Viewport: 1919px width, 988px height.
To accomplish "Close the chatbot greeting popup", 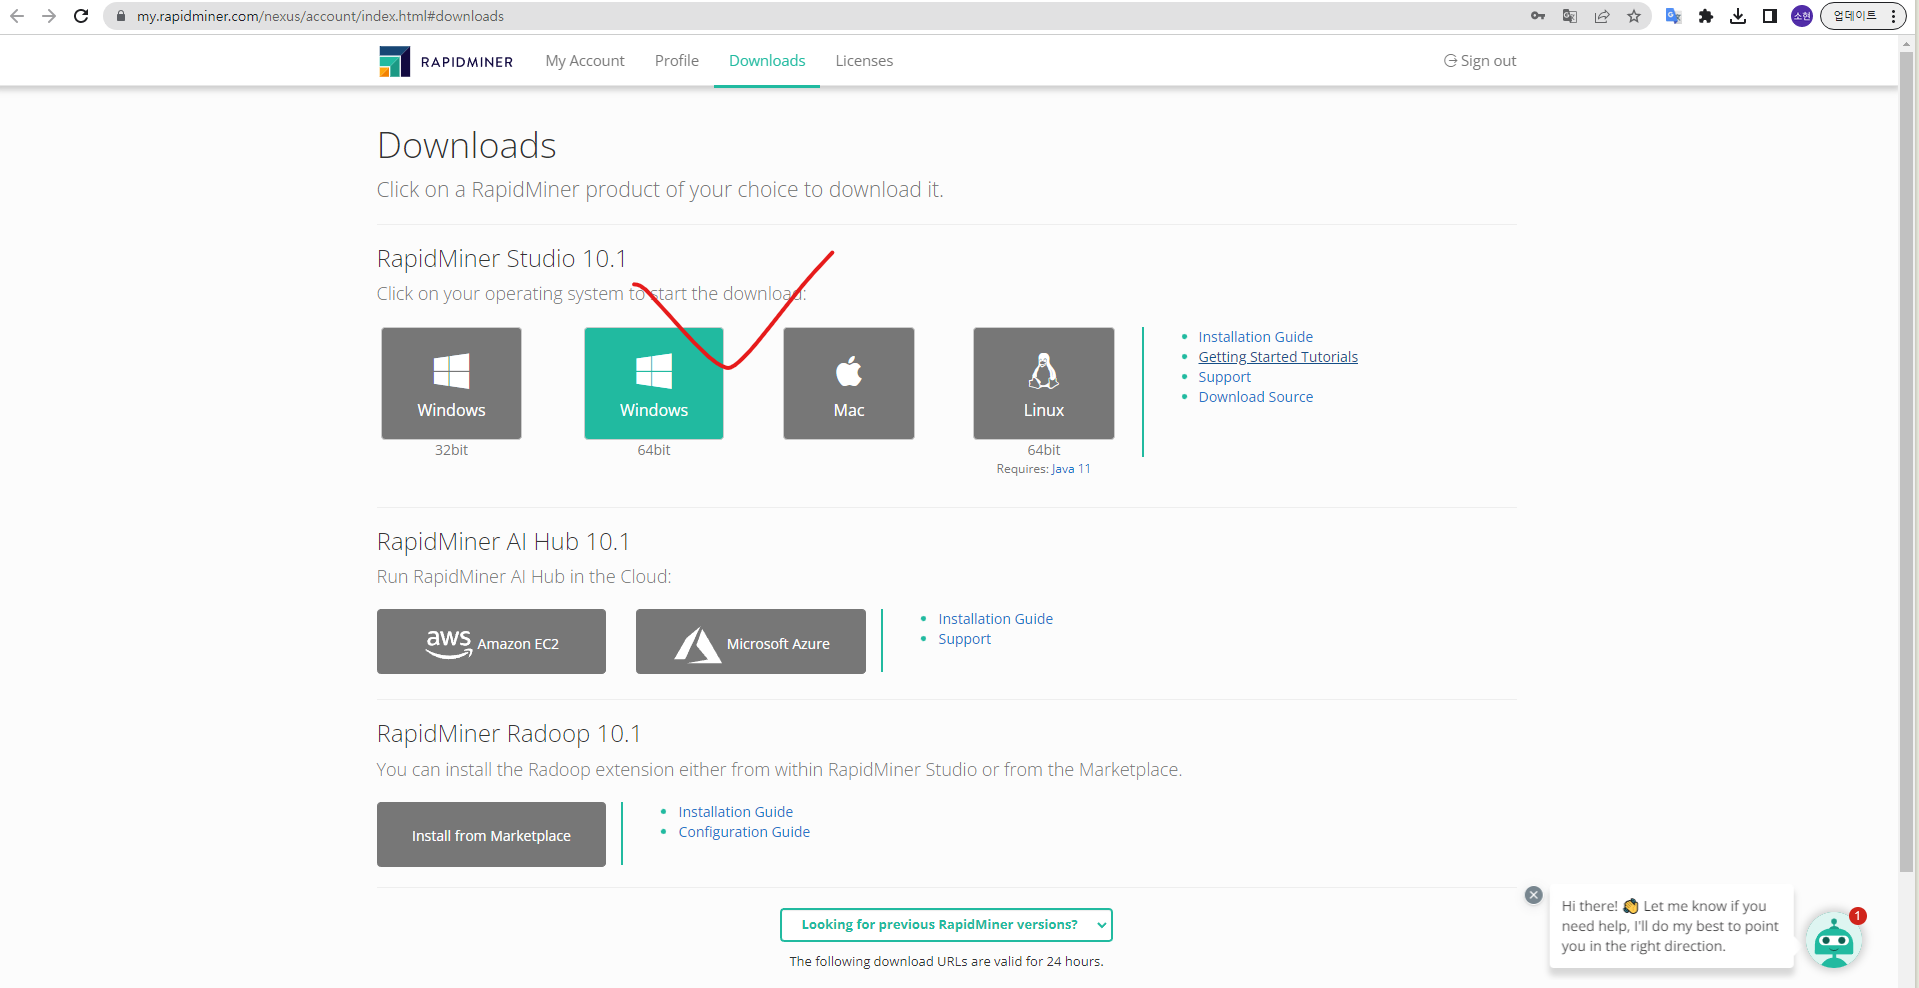I will (1534, 895).
